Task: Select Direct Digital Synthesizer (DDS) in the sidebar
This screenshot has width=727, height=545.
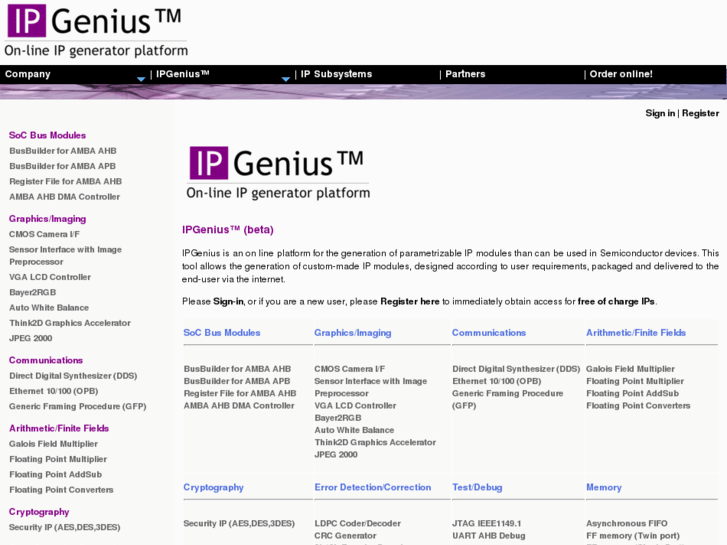Action: click(73, 376)
